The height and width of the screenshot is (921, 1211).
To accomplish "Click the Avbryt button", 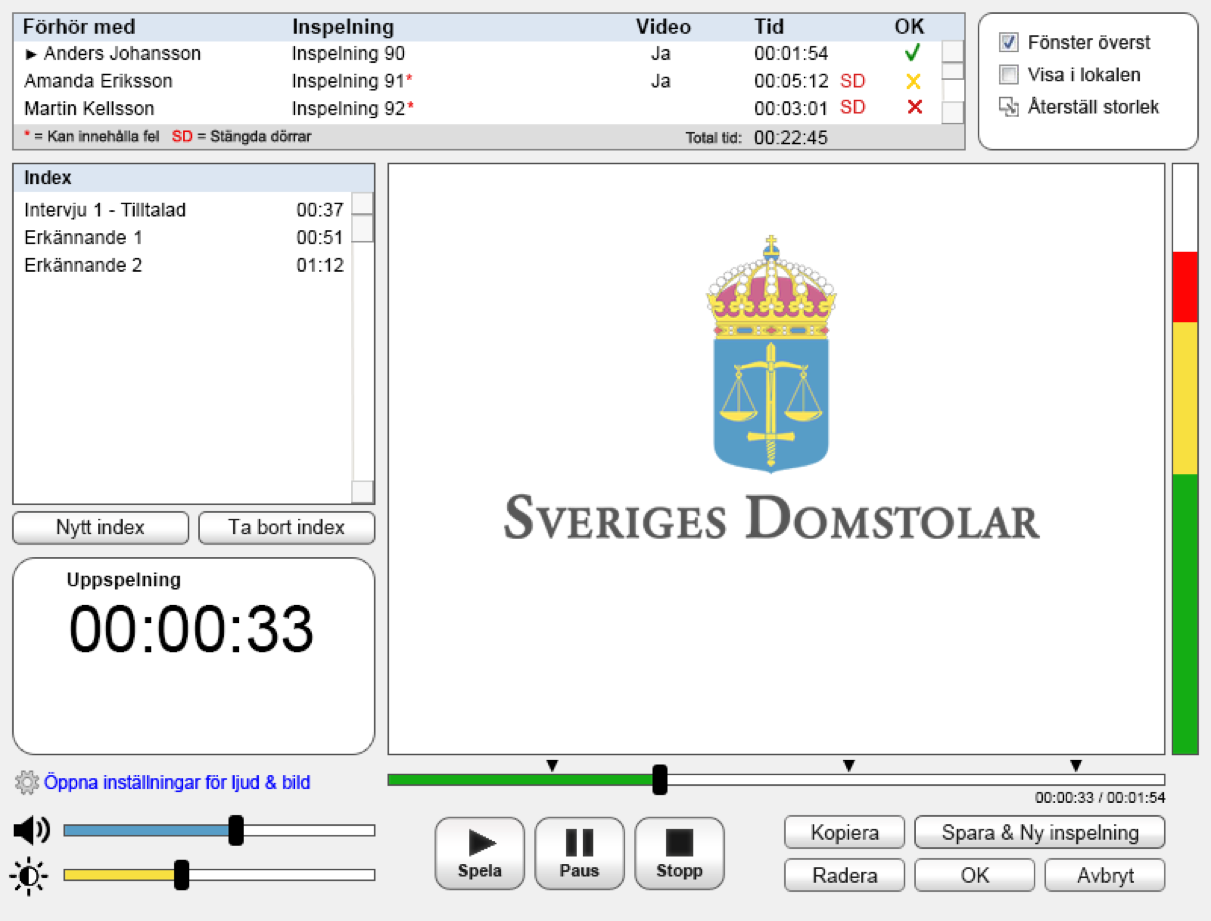I will click(x=1105, y=875).
